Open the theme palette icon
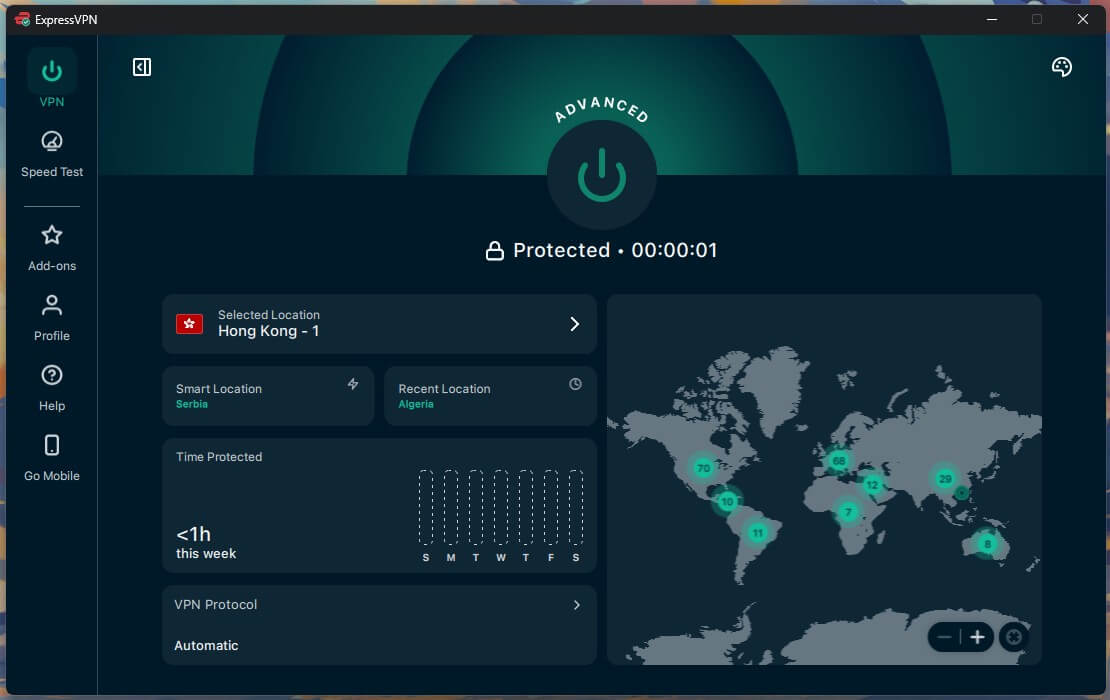The image size is (1110, 700). (x=1061, y=67)
